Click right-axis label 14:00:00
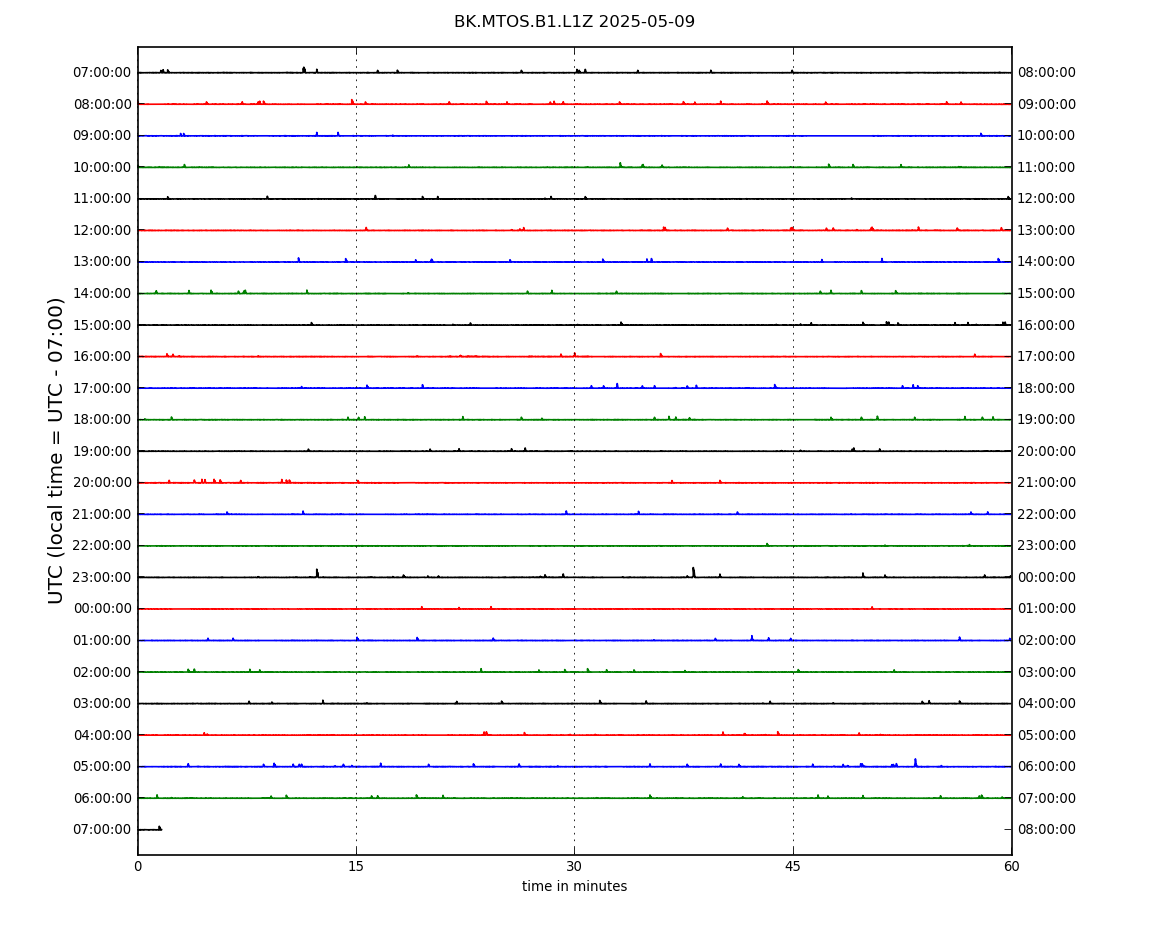Viewport: 1150px width, 950px height. tap(1047, 262)
